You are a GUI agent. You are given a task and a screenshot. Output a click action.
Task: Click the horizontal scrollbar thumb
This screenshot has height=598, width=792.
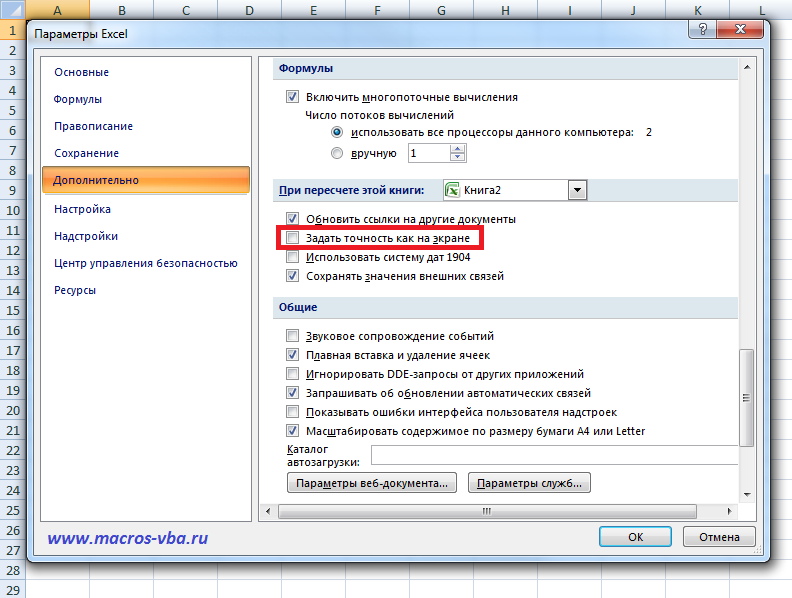coord(487,511)
